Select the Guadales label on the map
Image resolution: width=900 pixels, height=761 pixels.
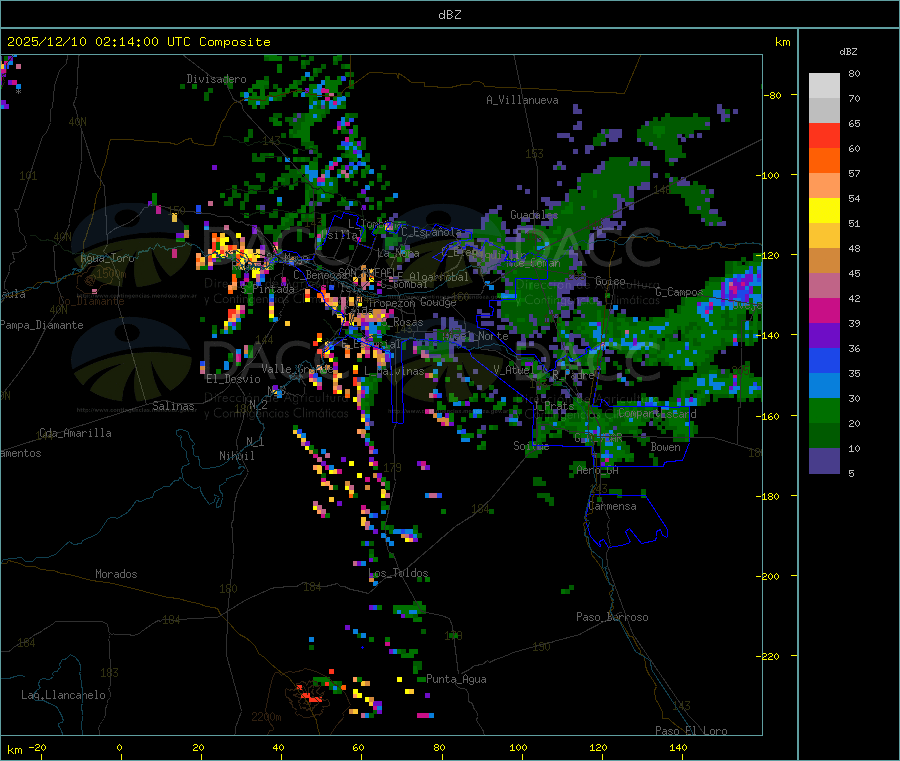point(534,215)
